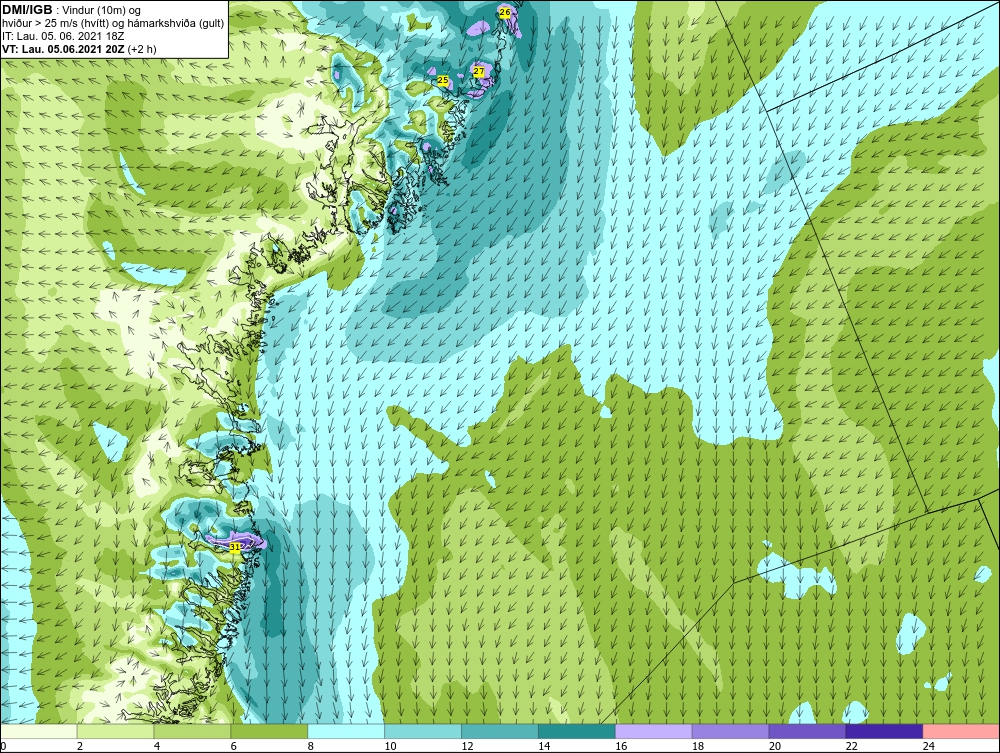Click legend scale value 24
Image resolution: width=1000 pixels, height=753 pixels.
point(929,746)
